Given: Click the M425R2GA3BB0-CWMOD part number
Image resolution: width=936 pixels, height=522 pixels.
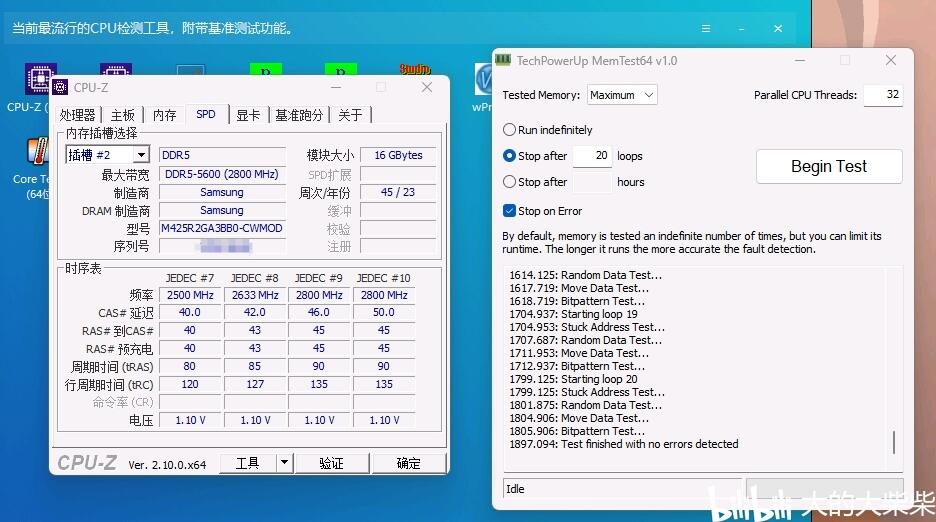Looking at the screenshot, I should tap(222, 228).
